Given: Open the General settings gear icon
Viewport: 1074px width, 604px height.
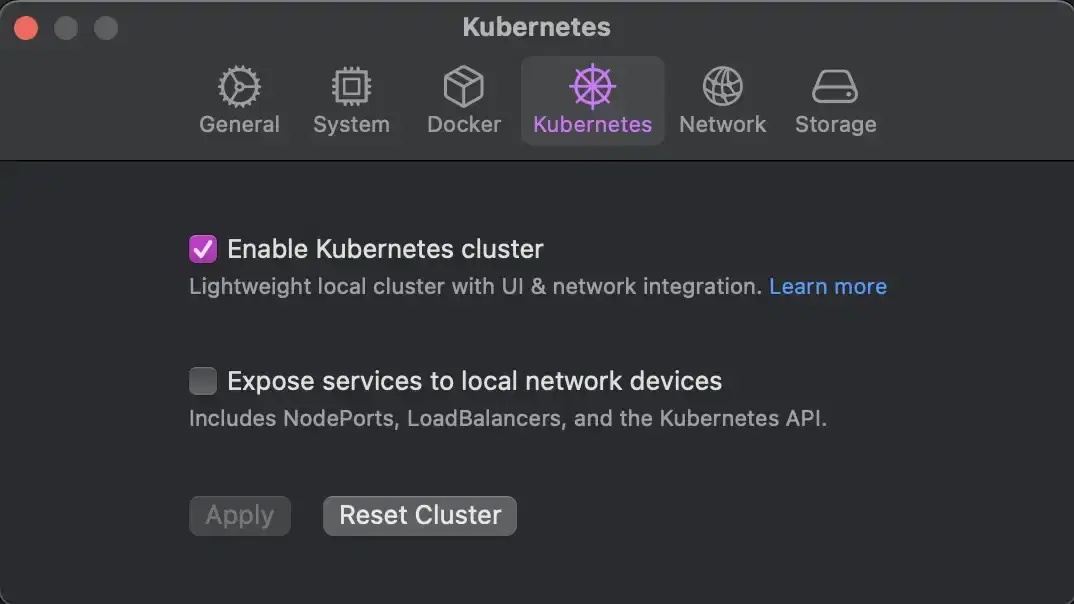Looking at the screenshot, I should [x=239, y=87].
